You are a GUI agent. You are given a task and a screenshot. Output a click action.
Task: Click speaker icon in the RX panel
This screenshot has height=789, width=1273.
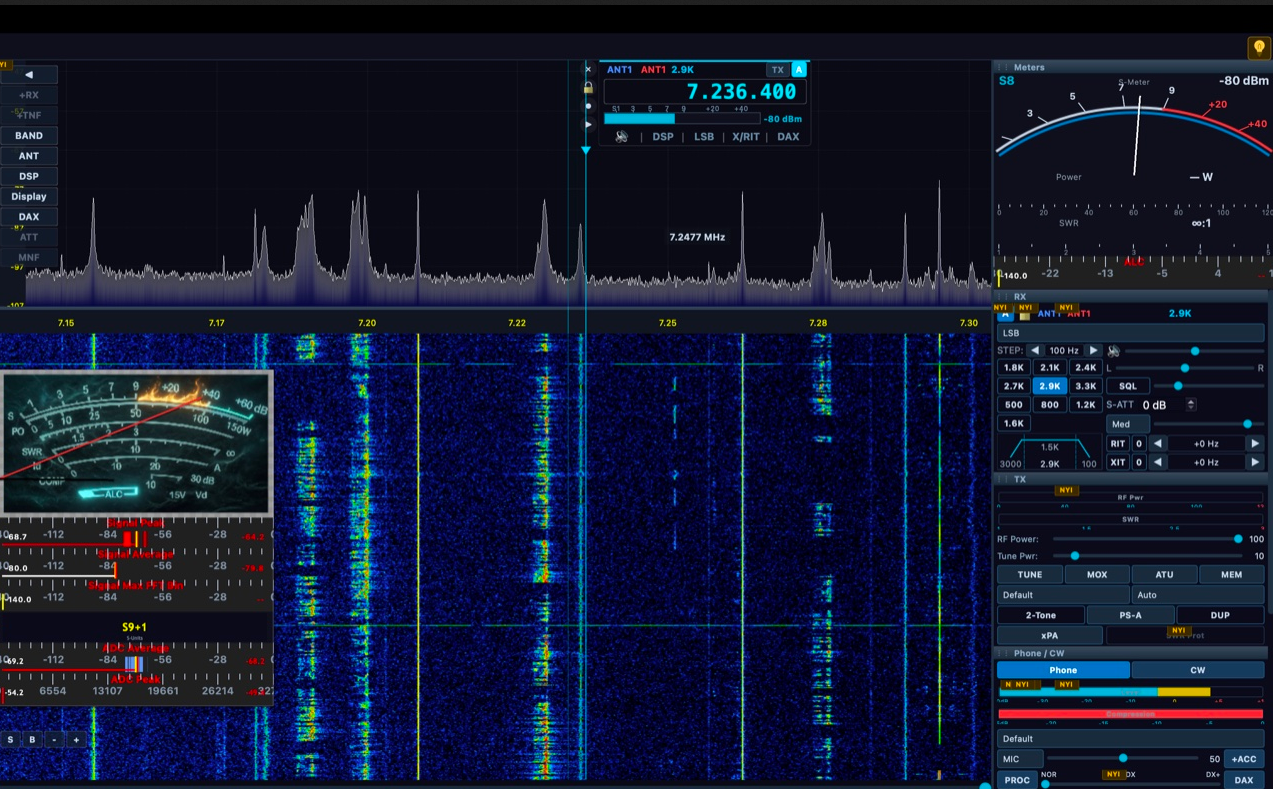[x=1113, y=351]
